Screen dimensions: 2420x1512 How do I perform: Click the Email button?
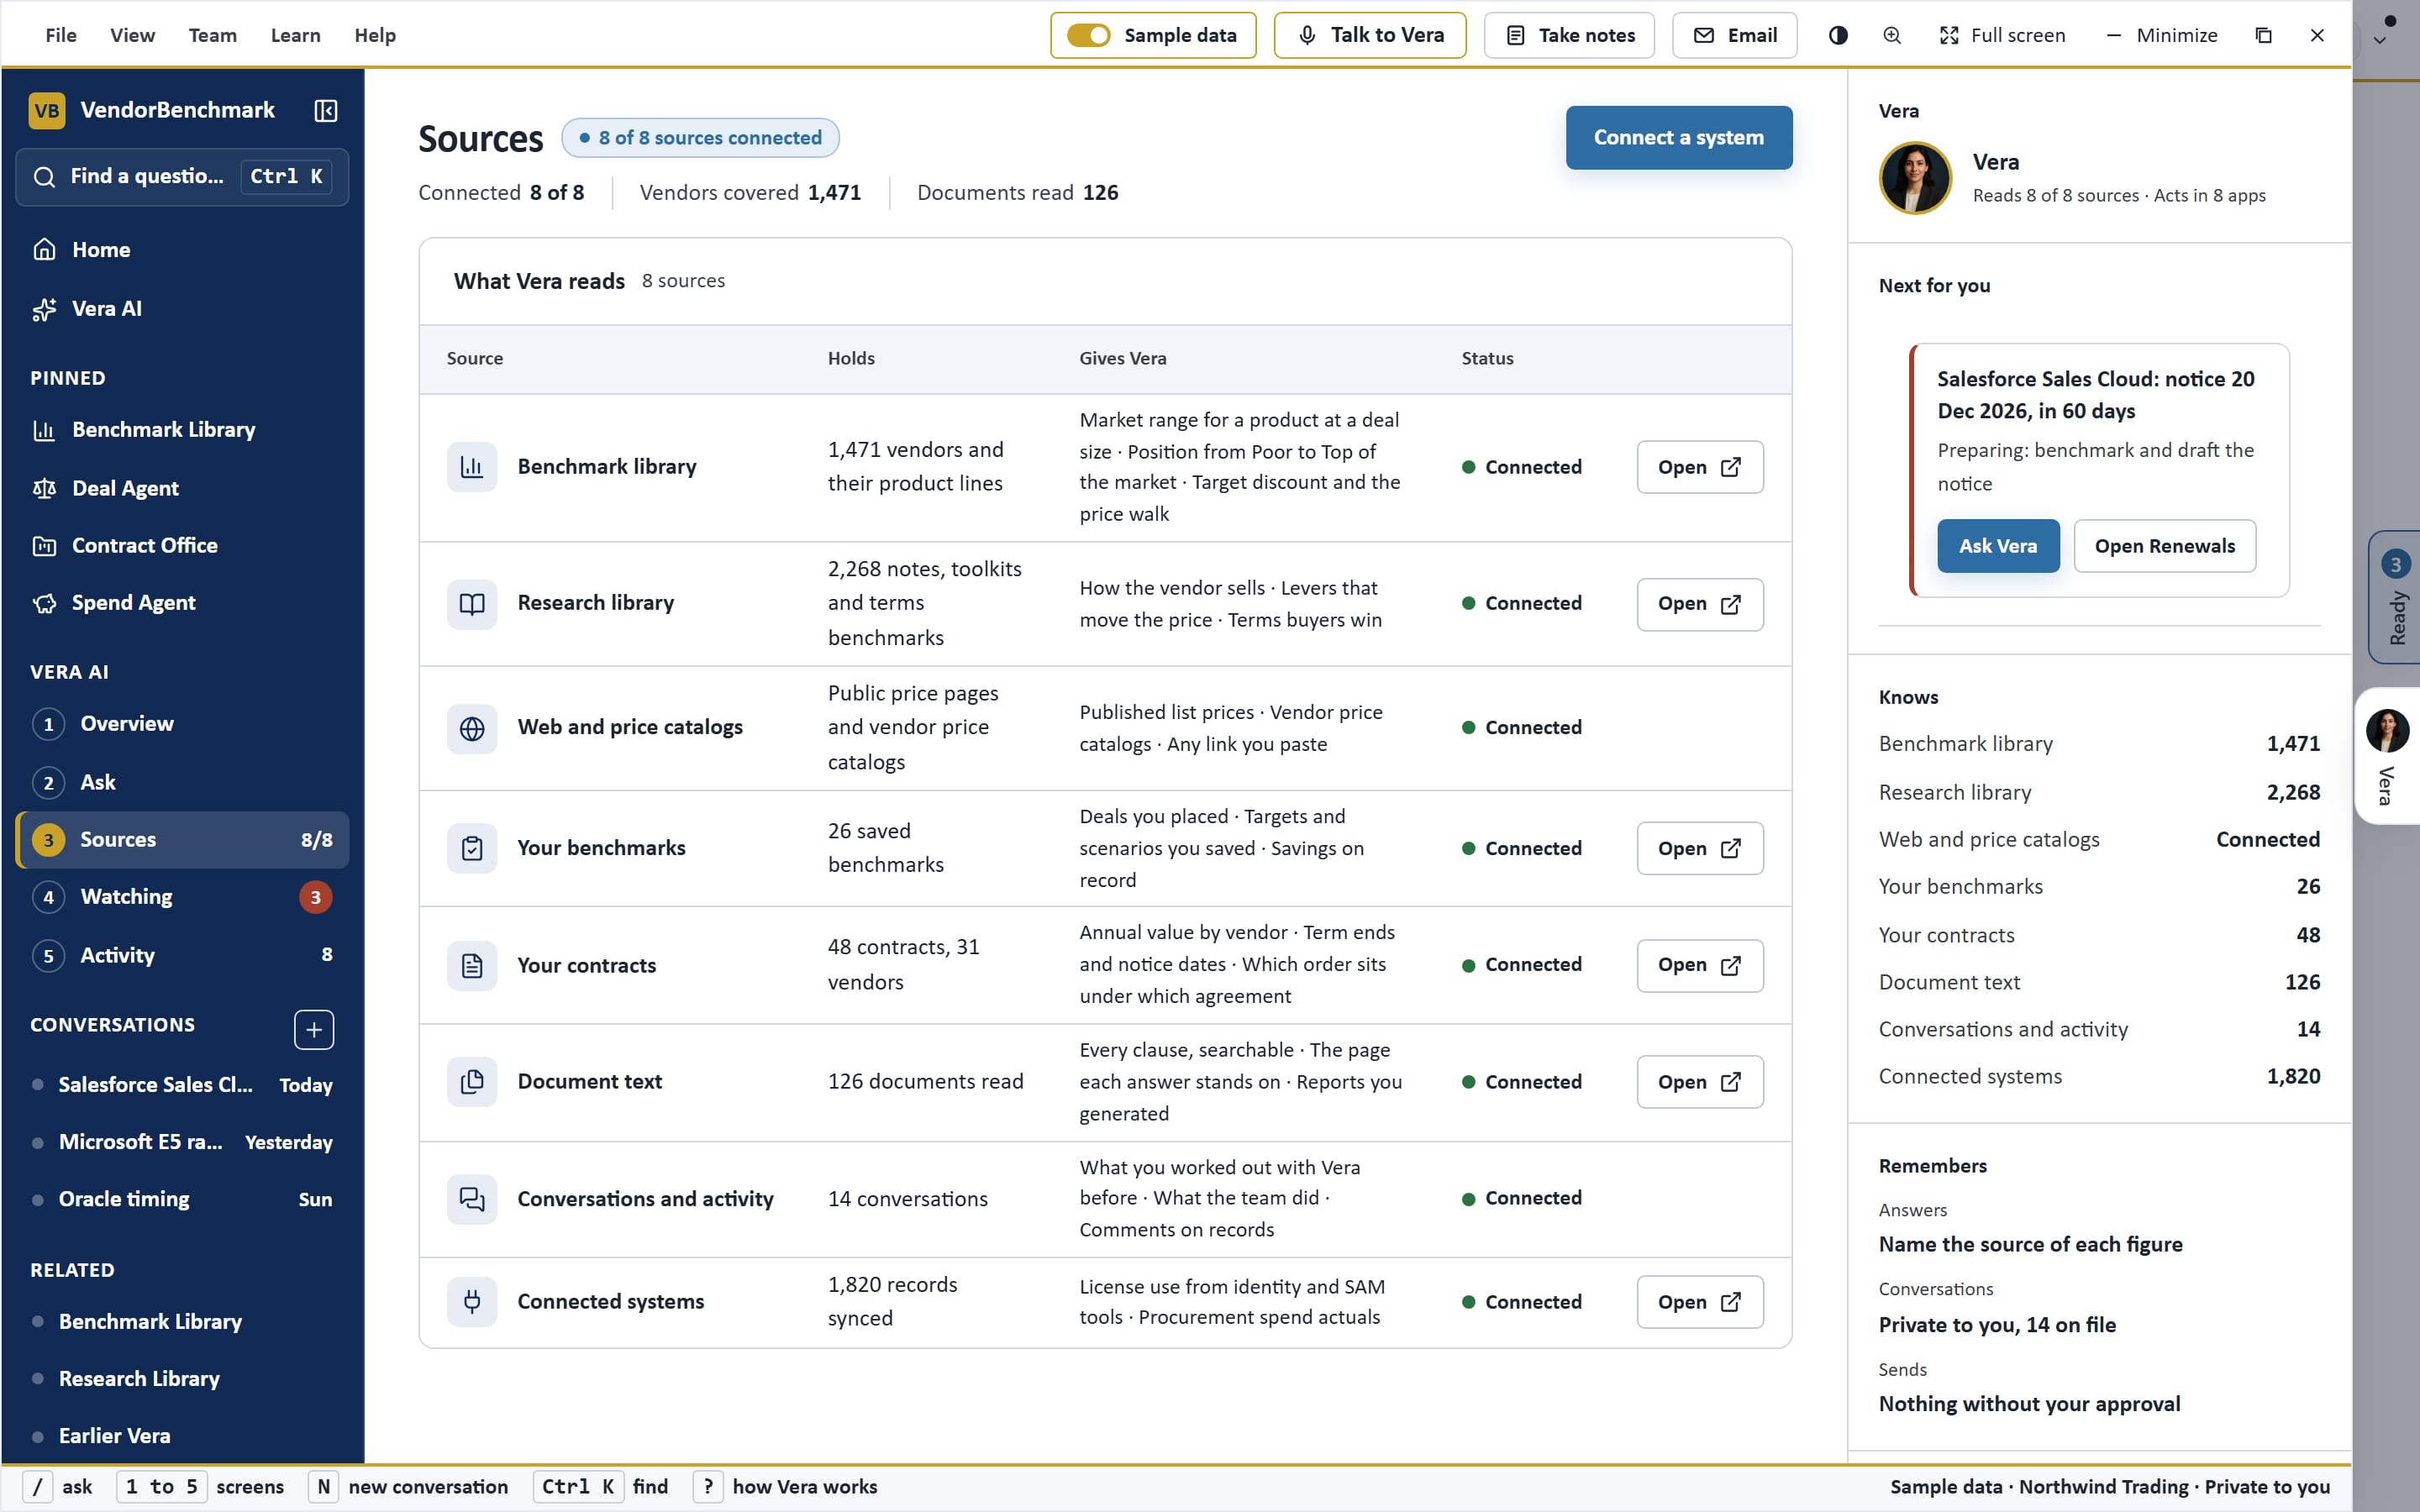click(1734, 35)
